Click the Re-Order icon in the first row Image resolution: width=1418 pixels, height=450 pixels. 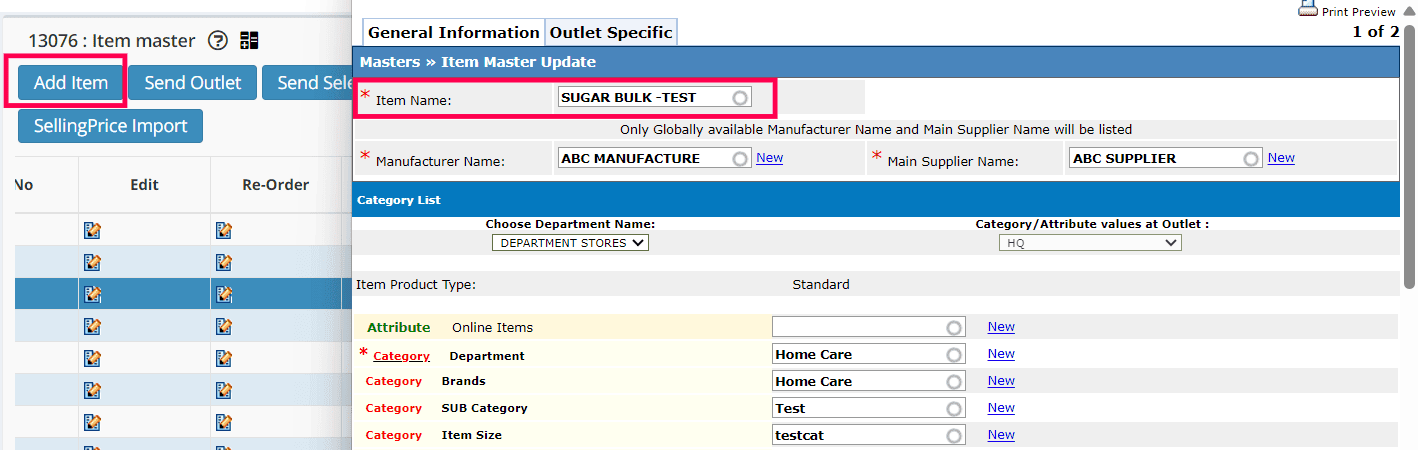tap(224, 231)
